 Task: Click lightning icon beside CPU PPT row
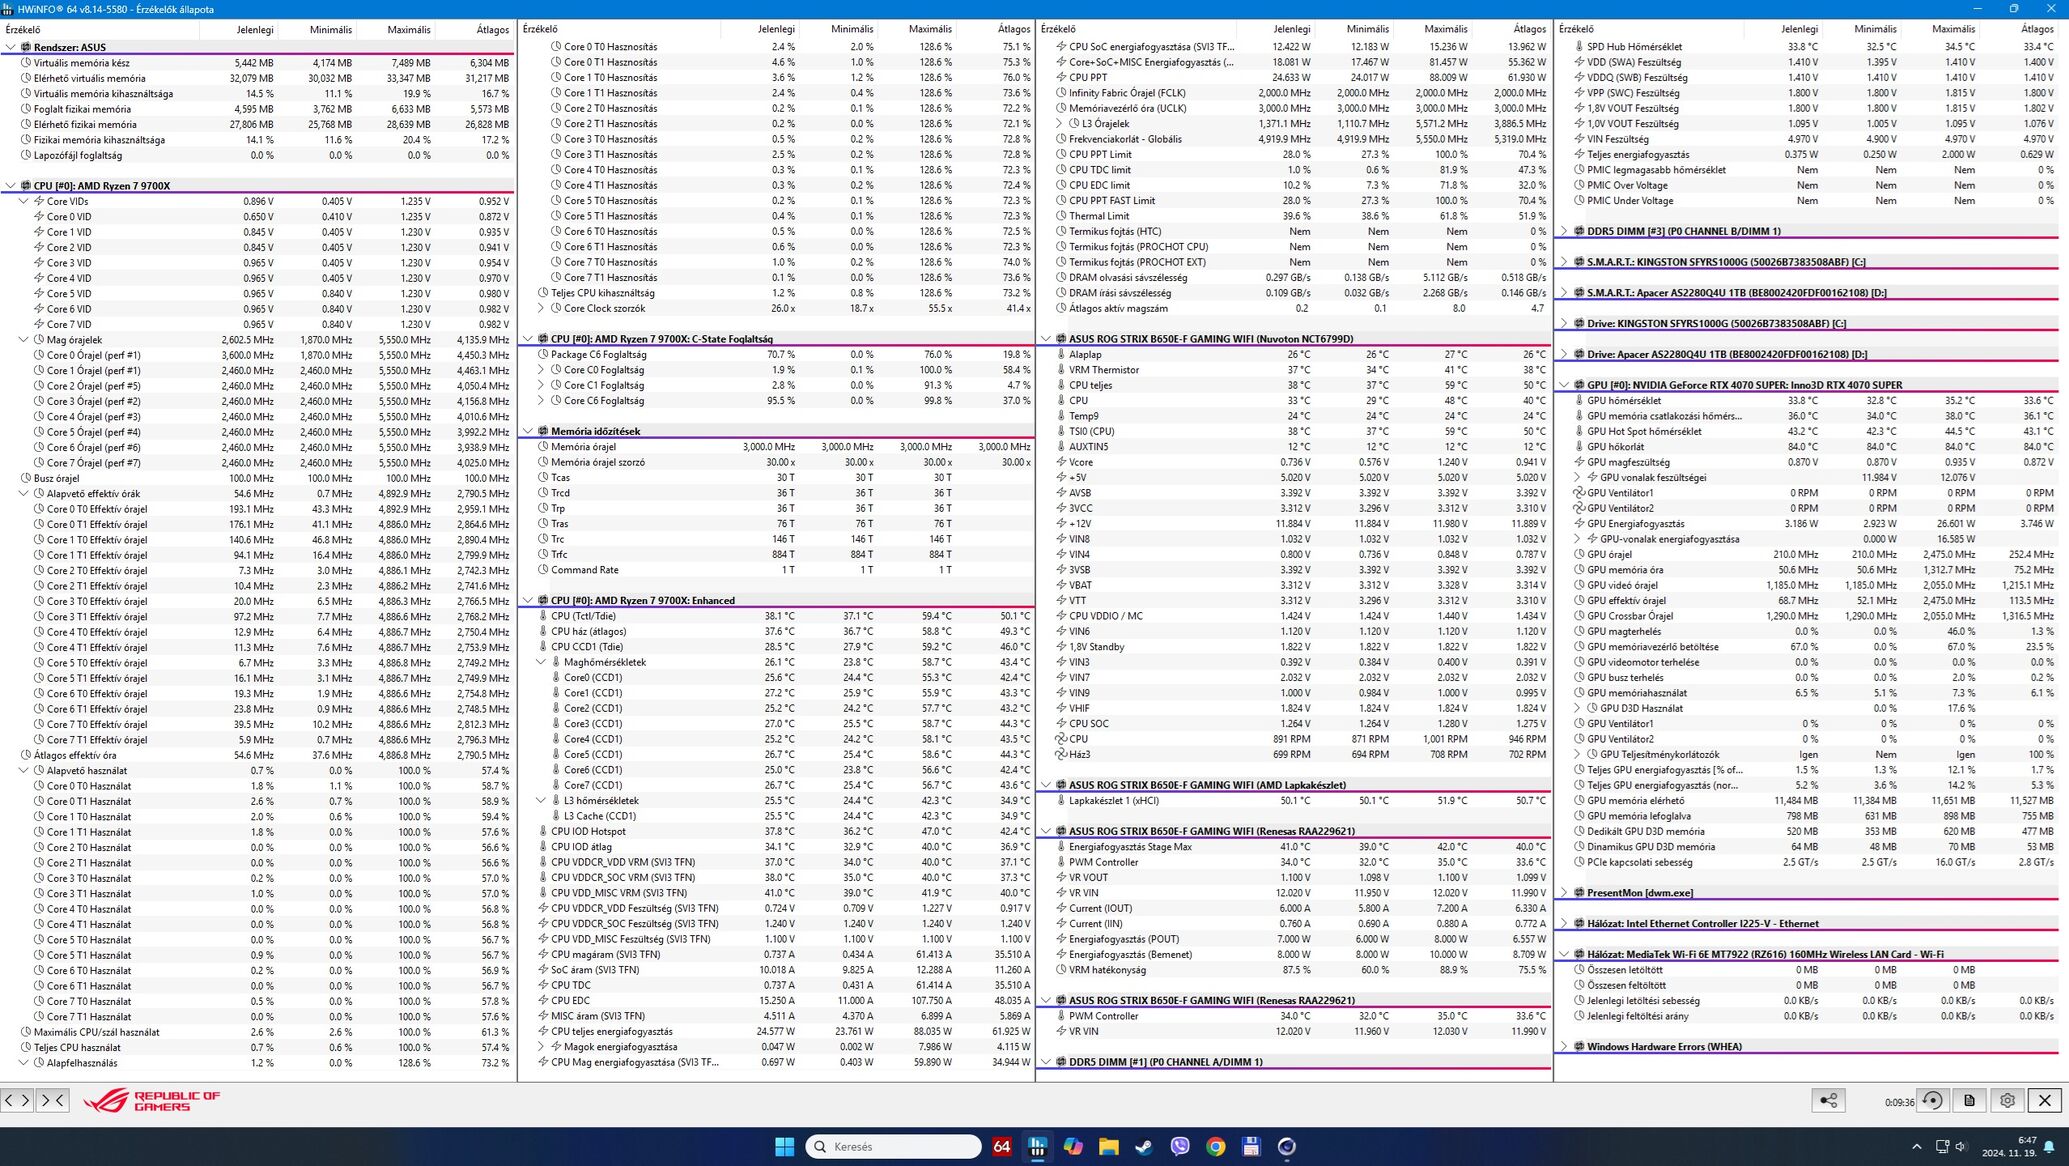tap(1061, 77)
